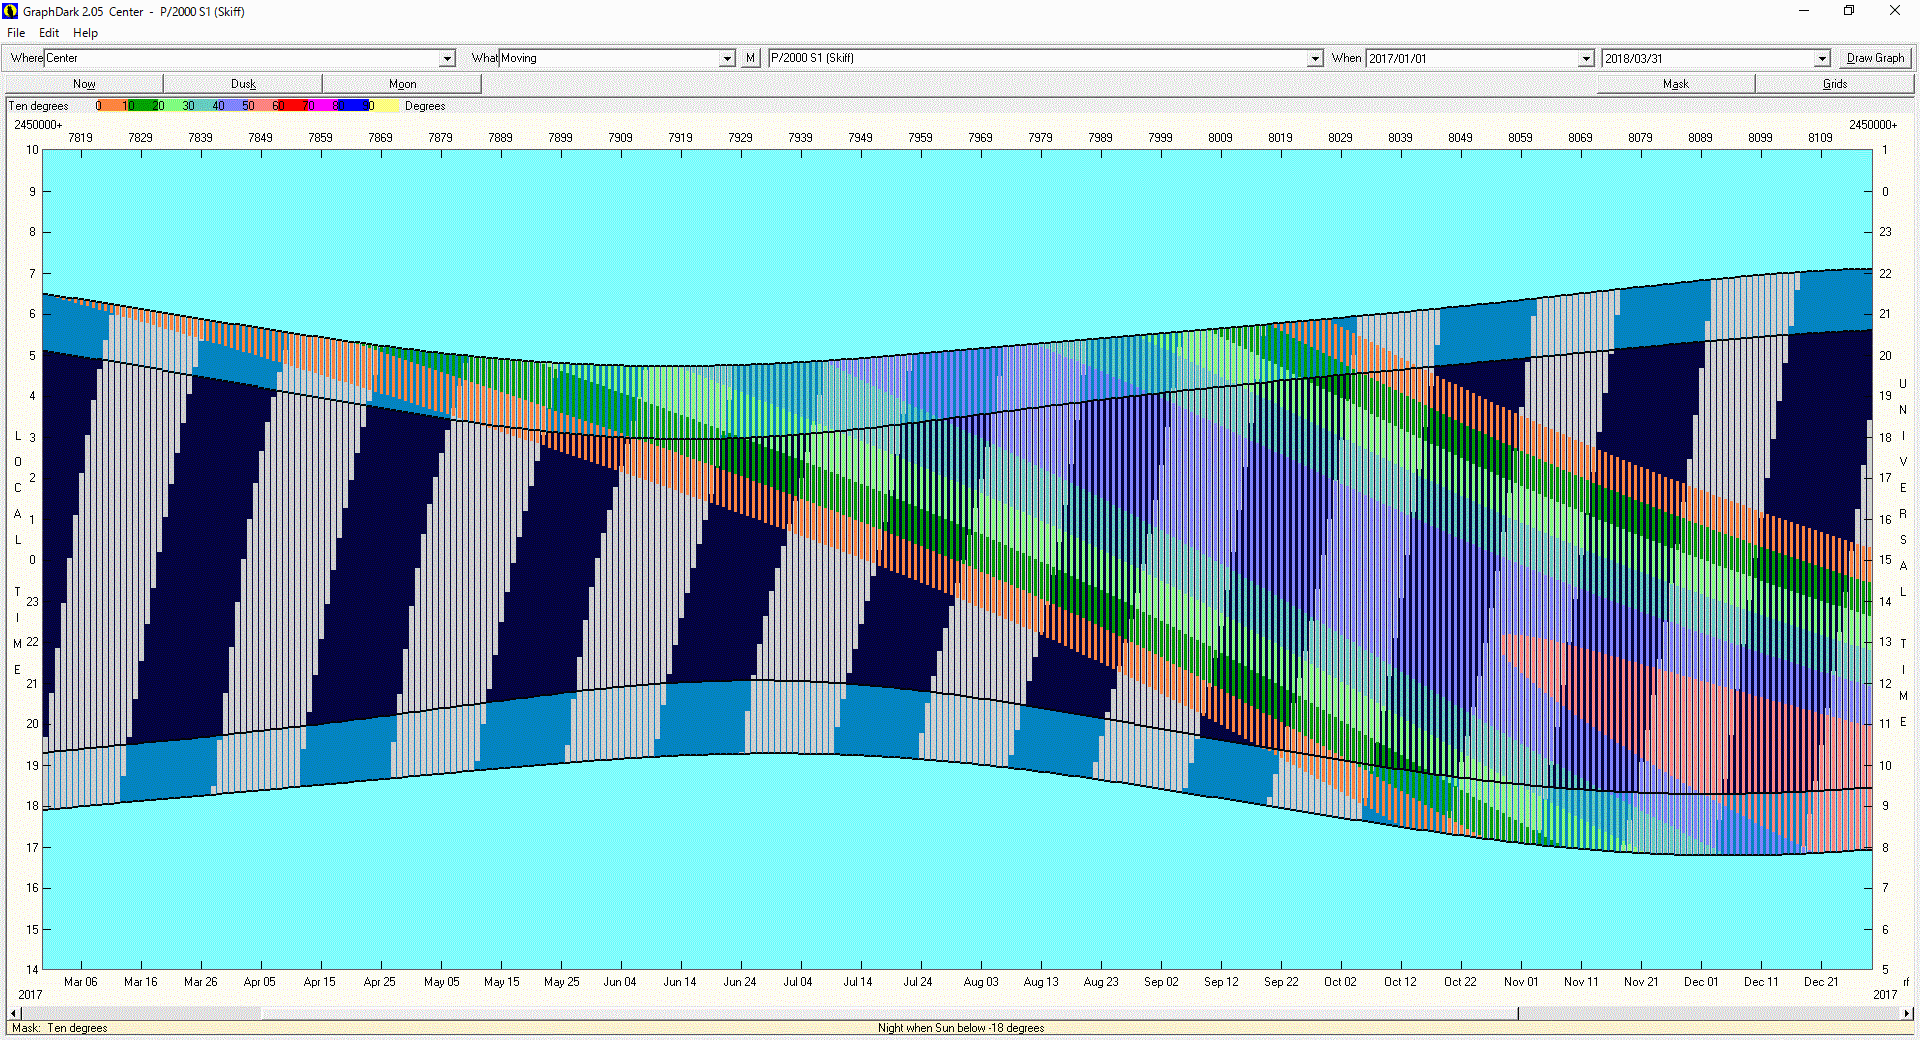Open the Edit menu
Screen dimensions: 1920x1040
click(x=49, y=33)
